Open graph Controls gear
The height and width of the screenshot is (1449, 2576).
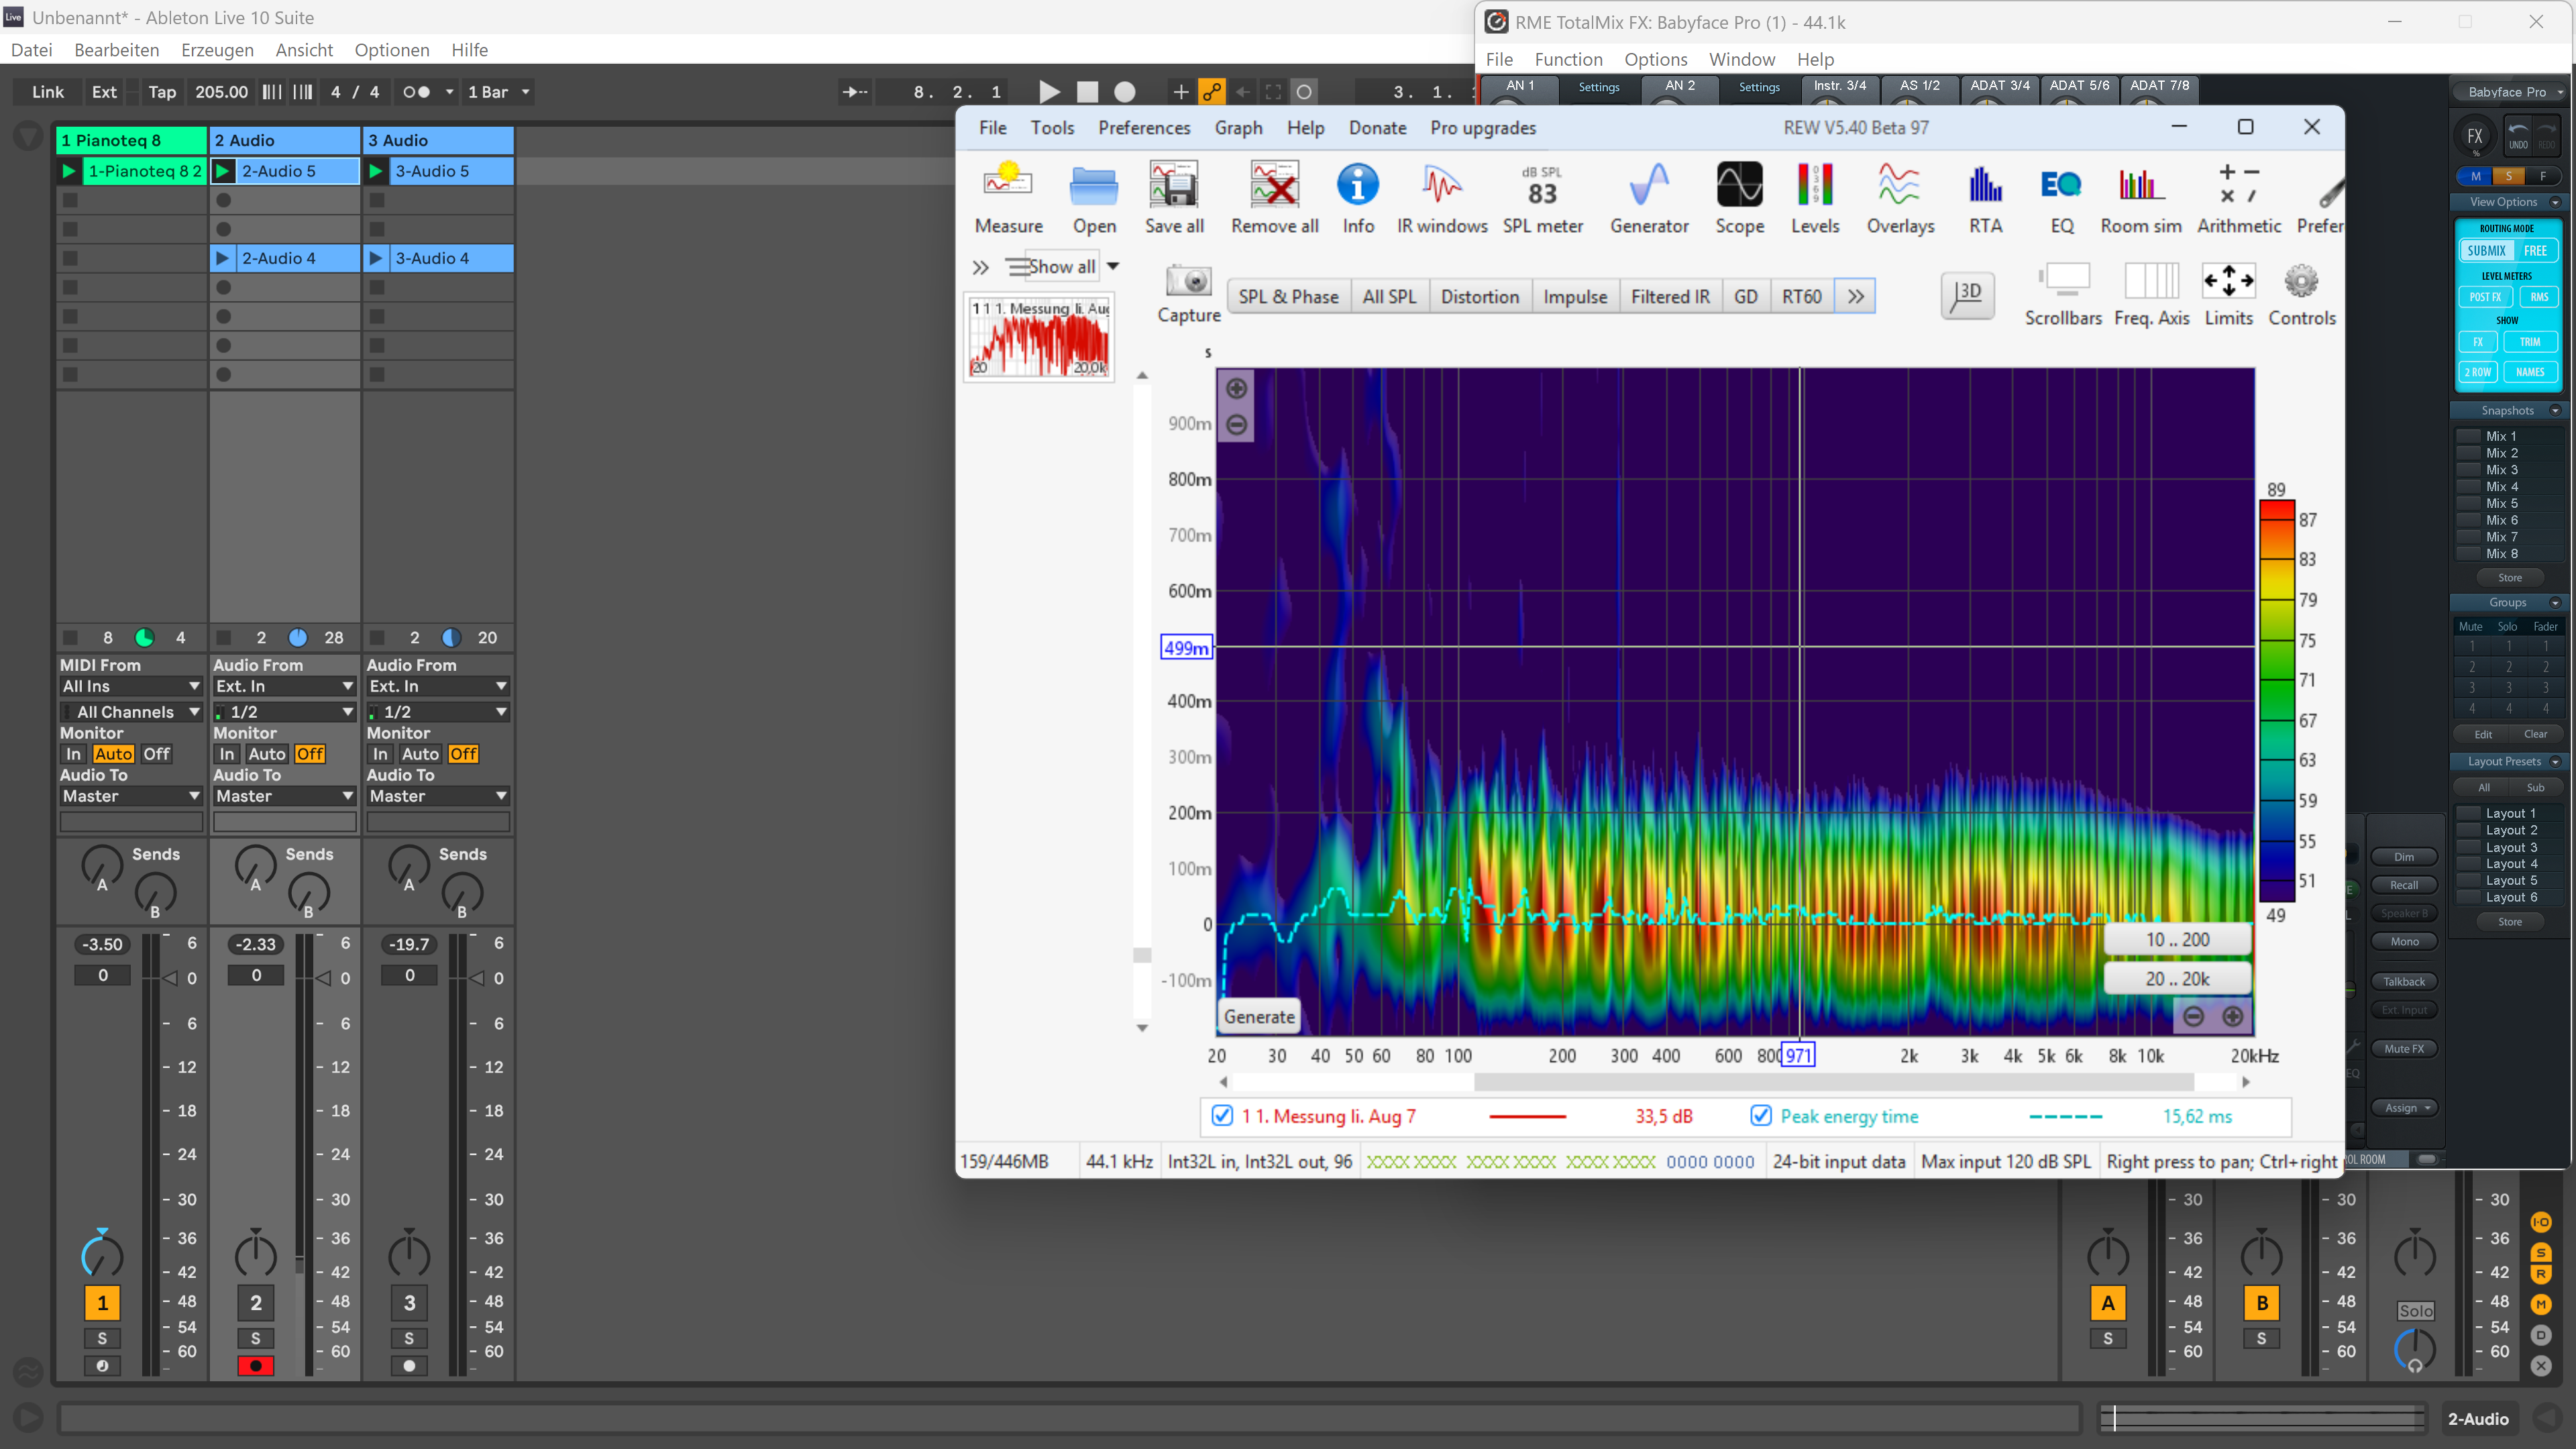coord(2301,295)
